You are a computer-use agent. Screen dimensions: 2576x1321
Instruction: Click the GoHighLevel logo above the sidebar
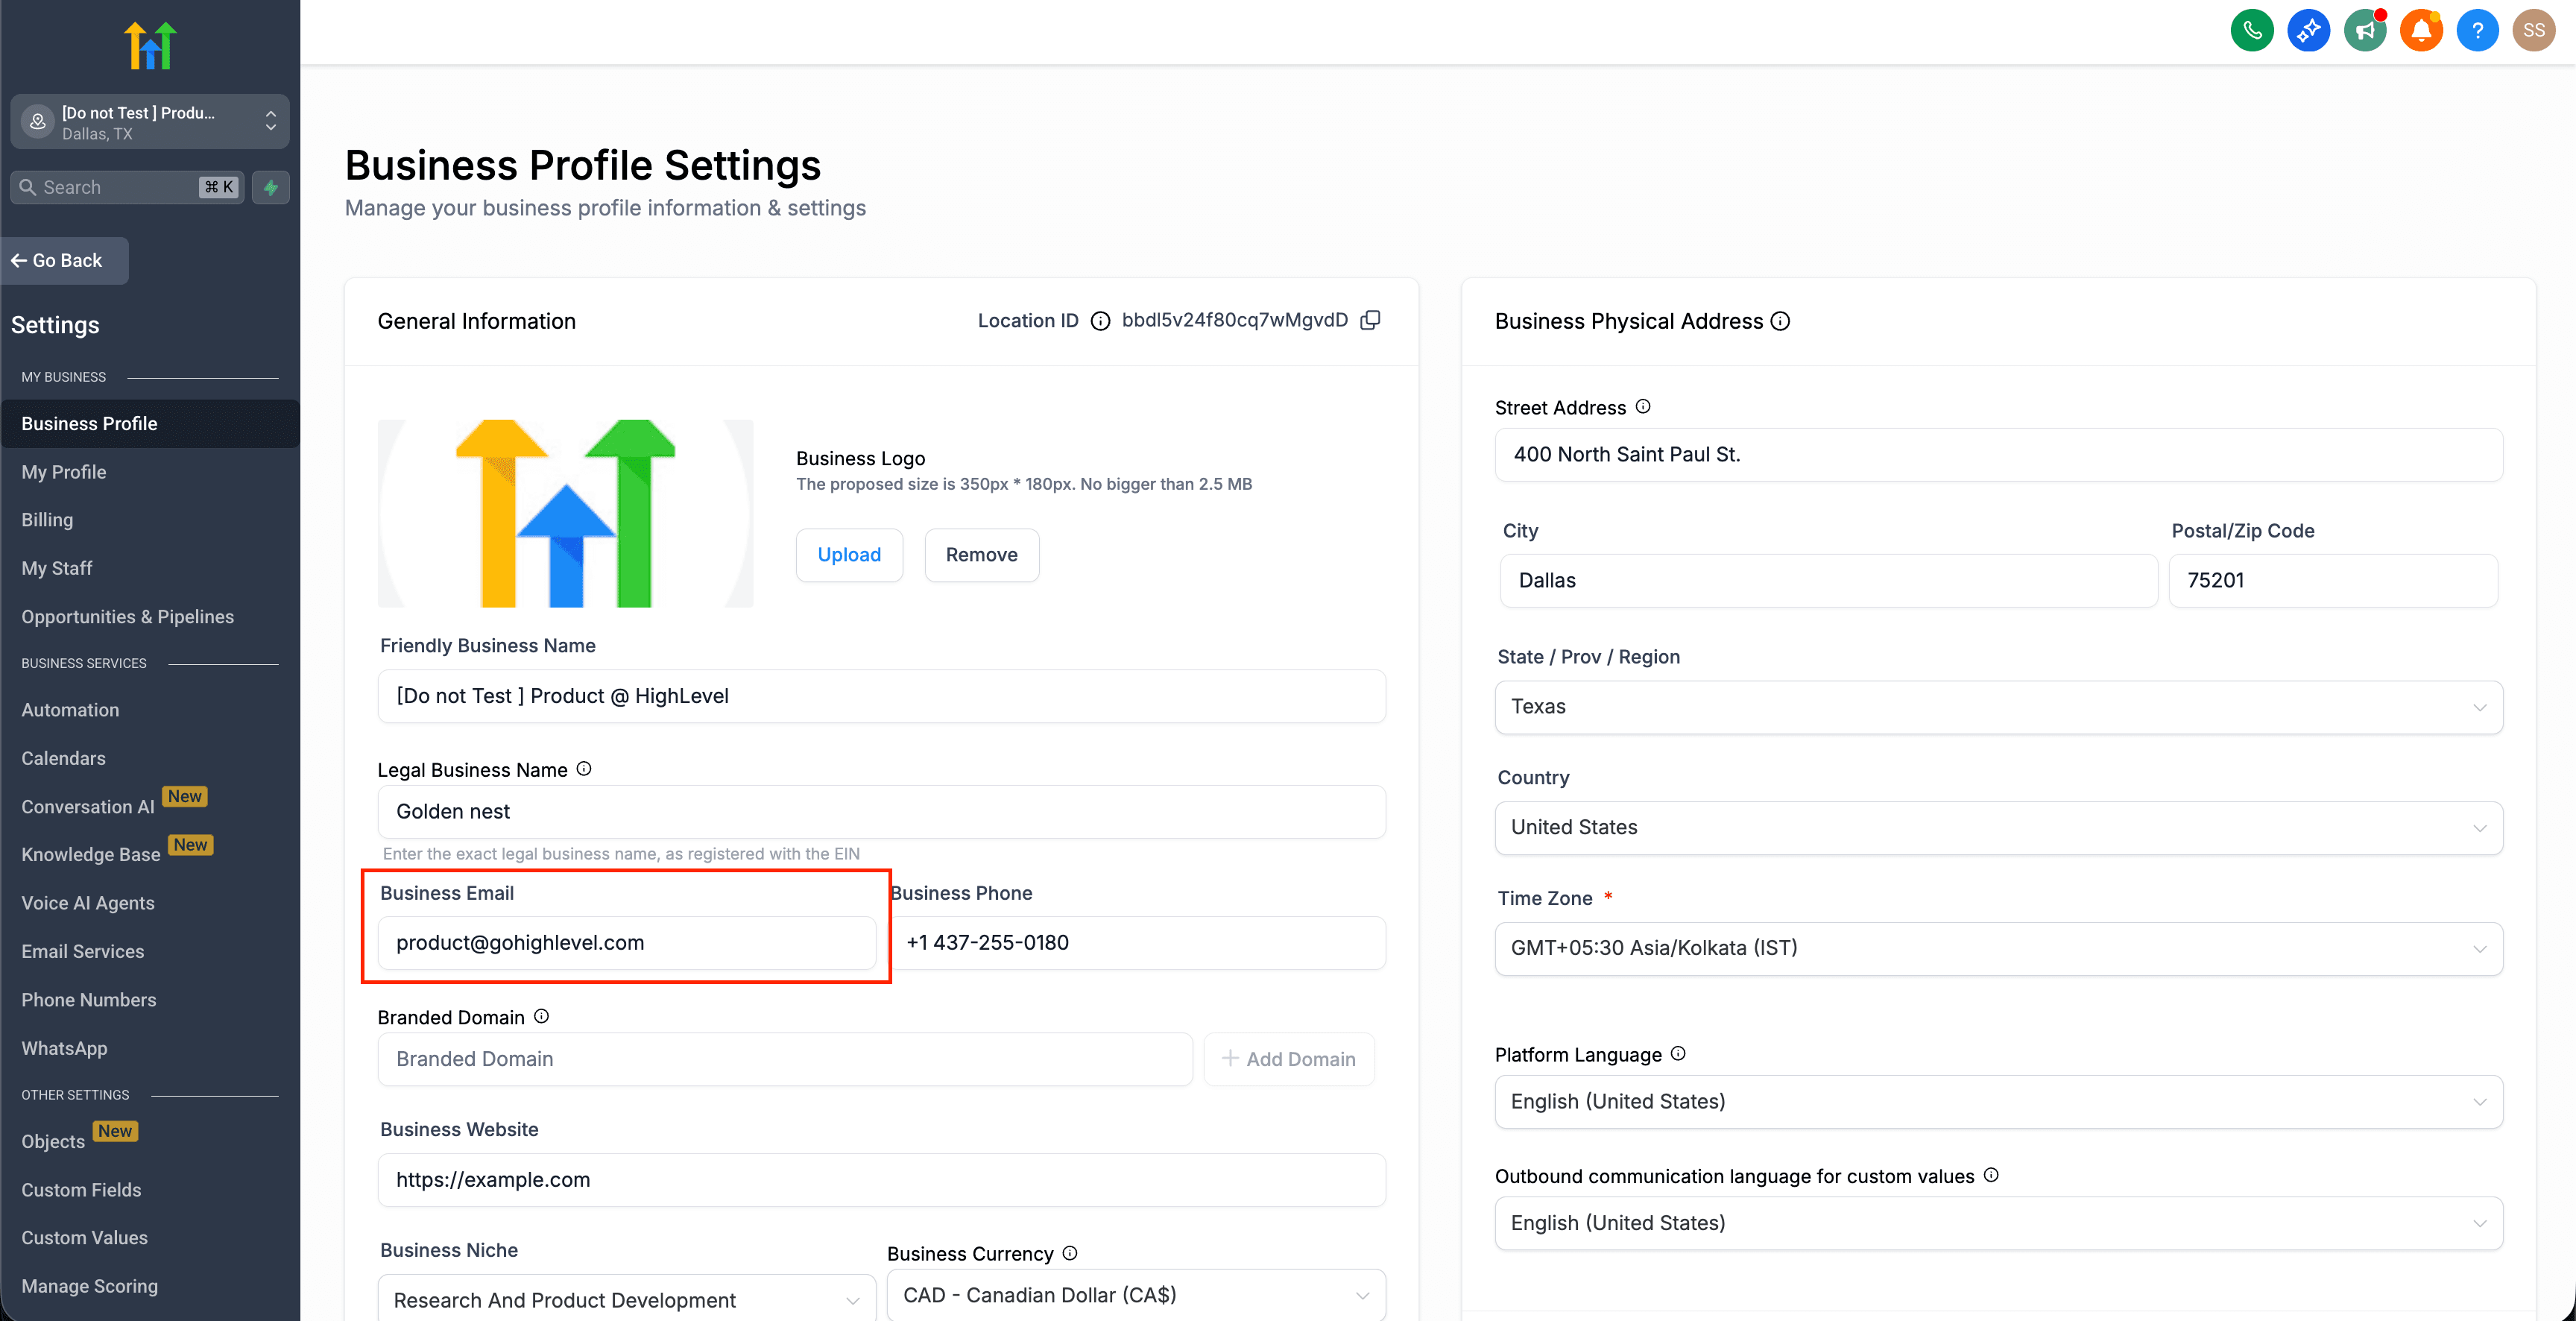coord(150,44)
